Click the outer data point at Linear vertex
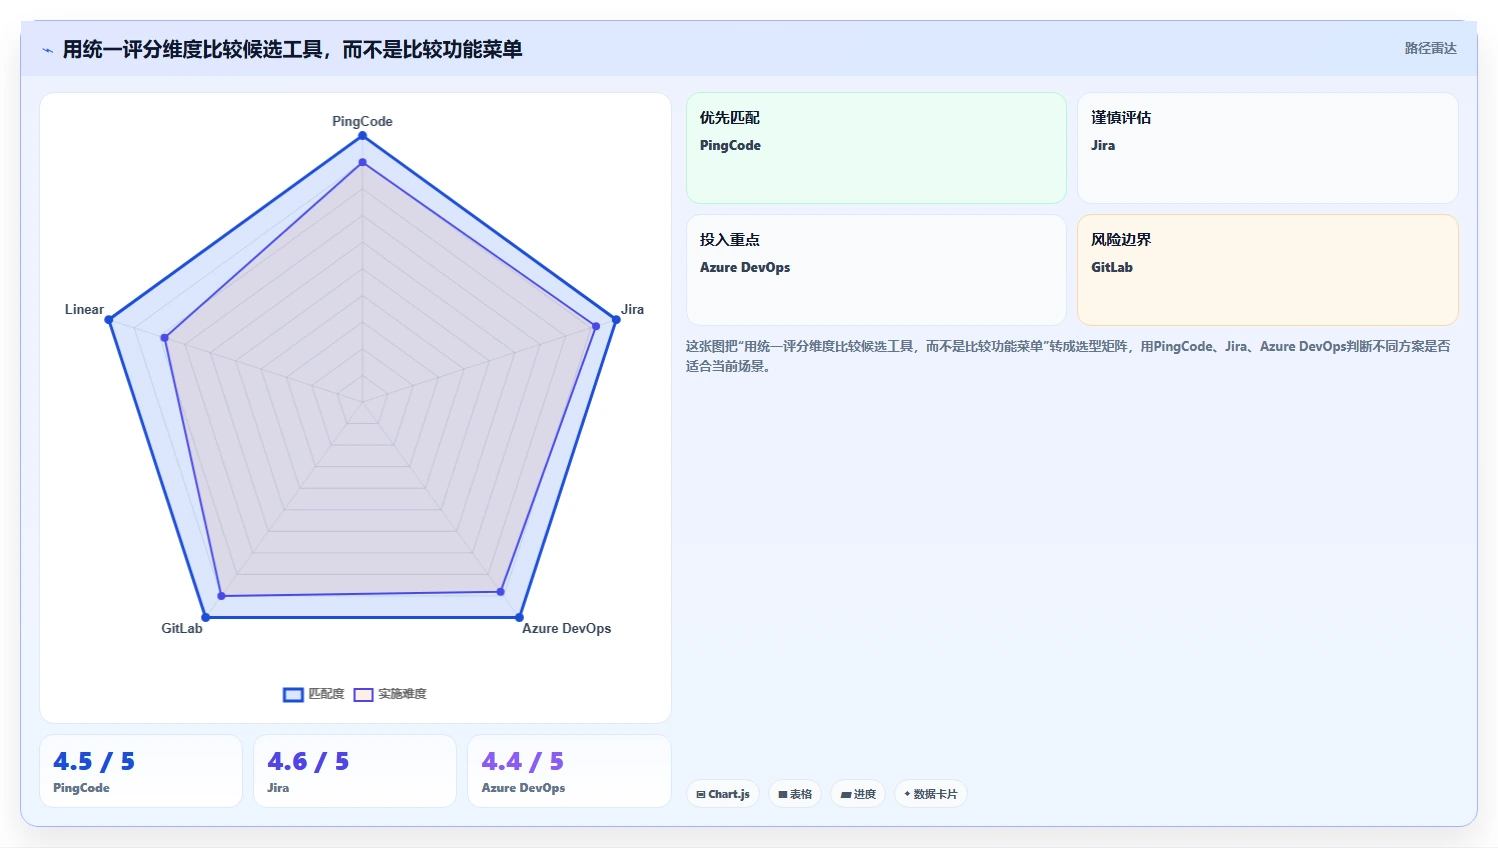Image resolution: width=1498 pixels, height=848 pixels. coord(109,320)
